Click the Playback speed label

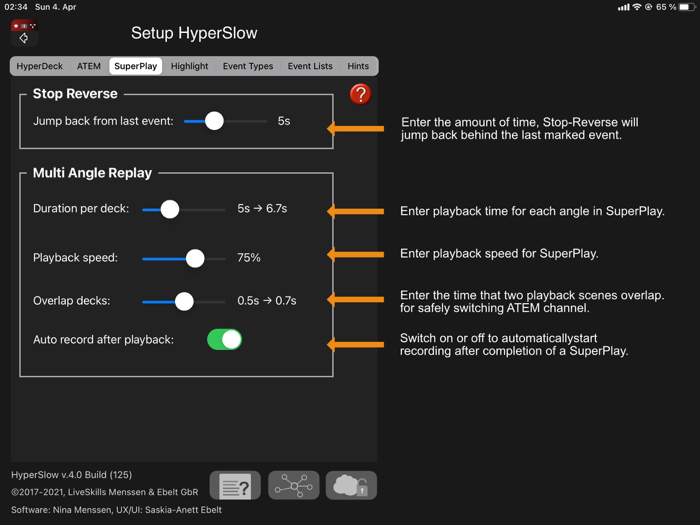(75, 258)
